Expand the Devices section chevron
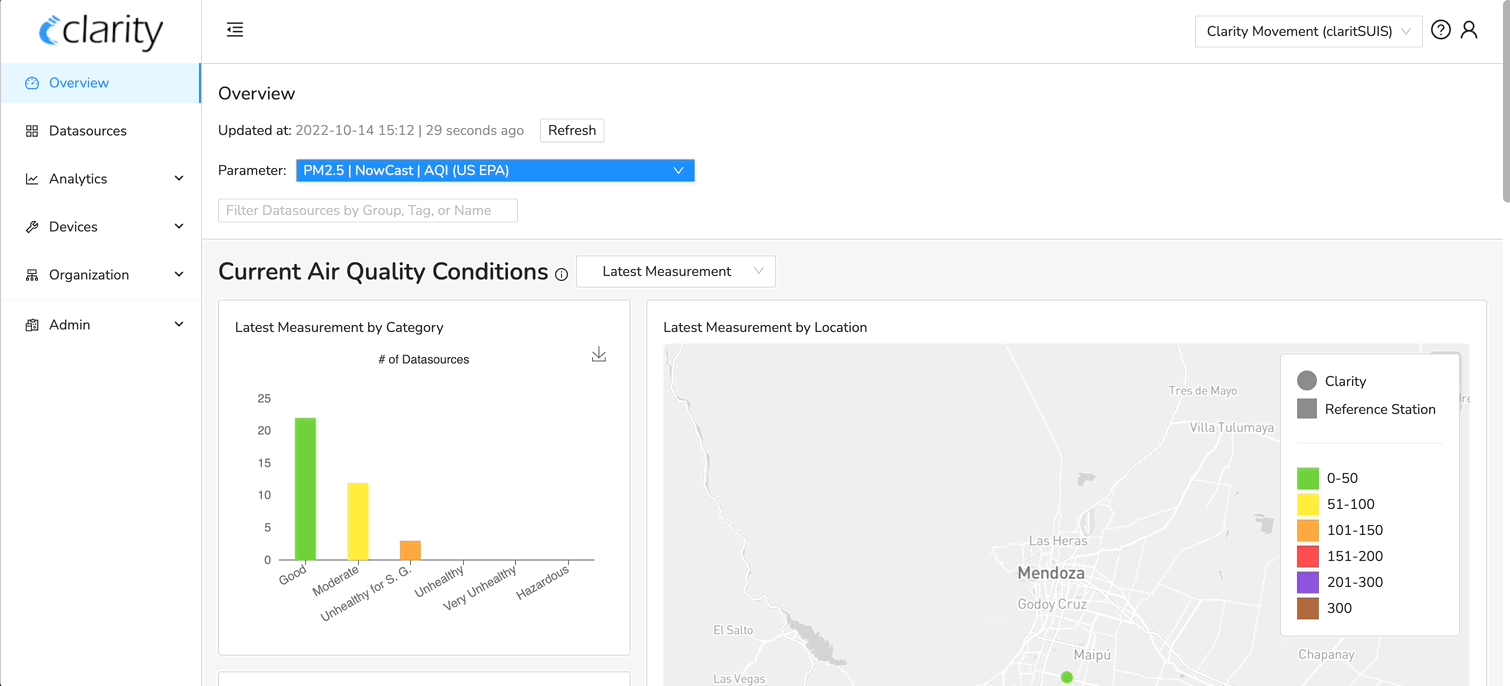This screenshot has height=686, width=1510. pyautogui.click(x=178, y=226)
